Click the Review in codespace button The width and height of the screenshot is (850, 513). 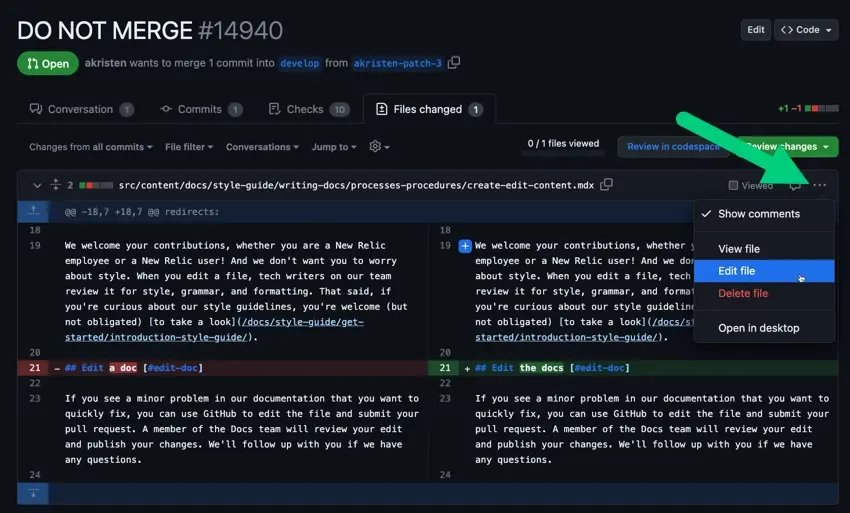[x=673, y=147]
